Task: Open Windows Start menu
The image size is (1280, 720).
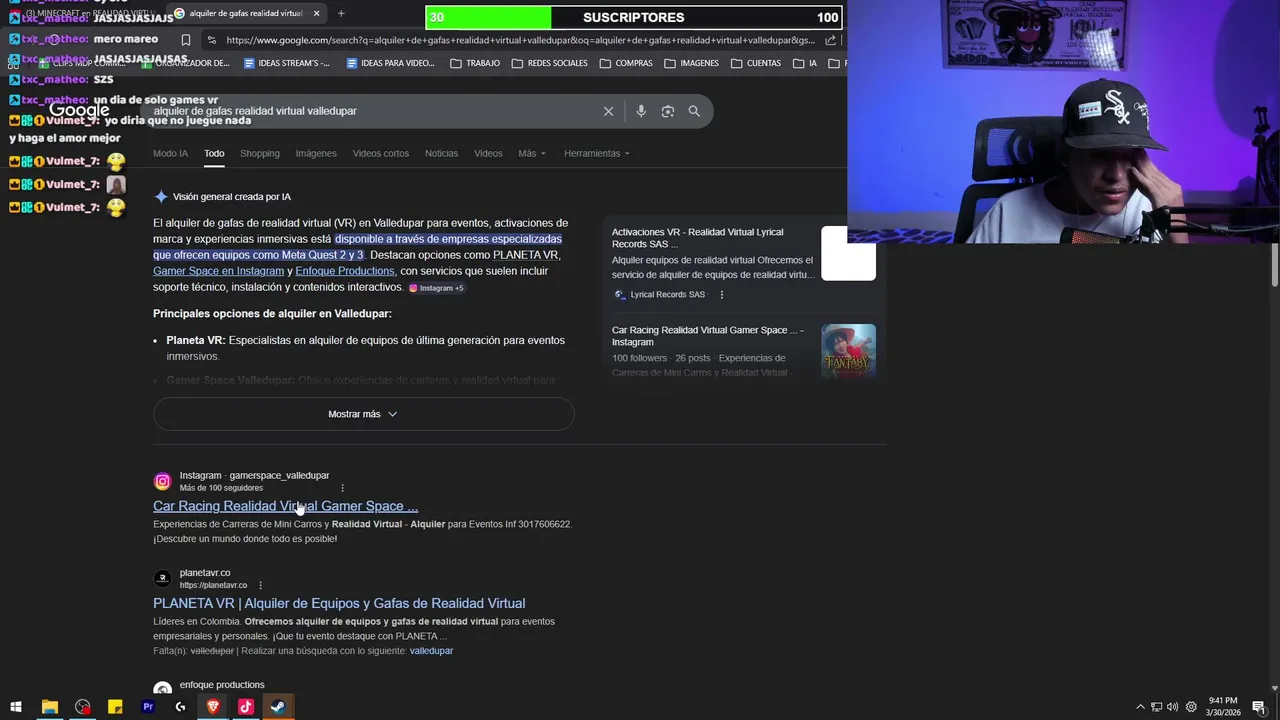Action: point(16,707)
